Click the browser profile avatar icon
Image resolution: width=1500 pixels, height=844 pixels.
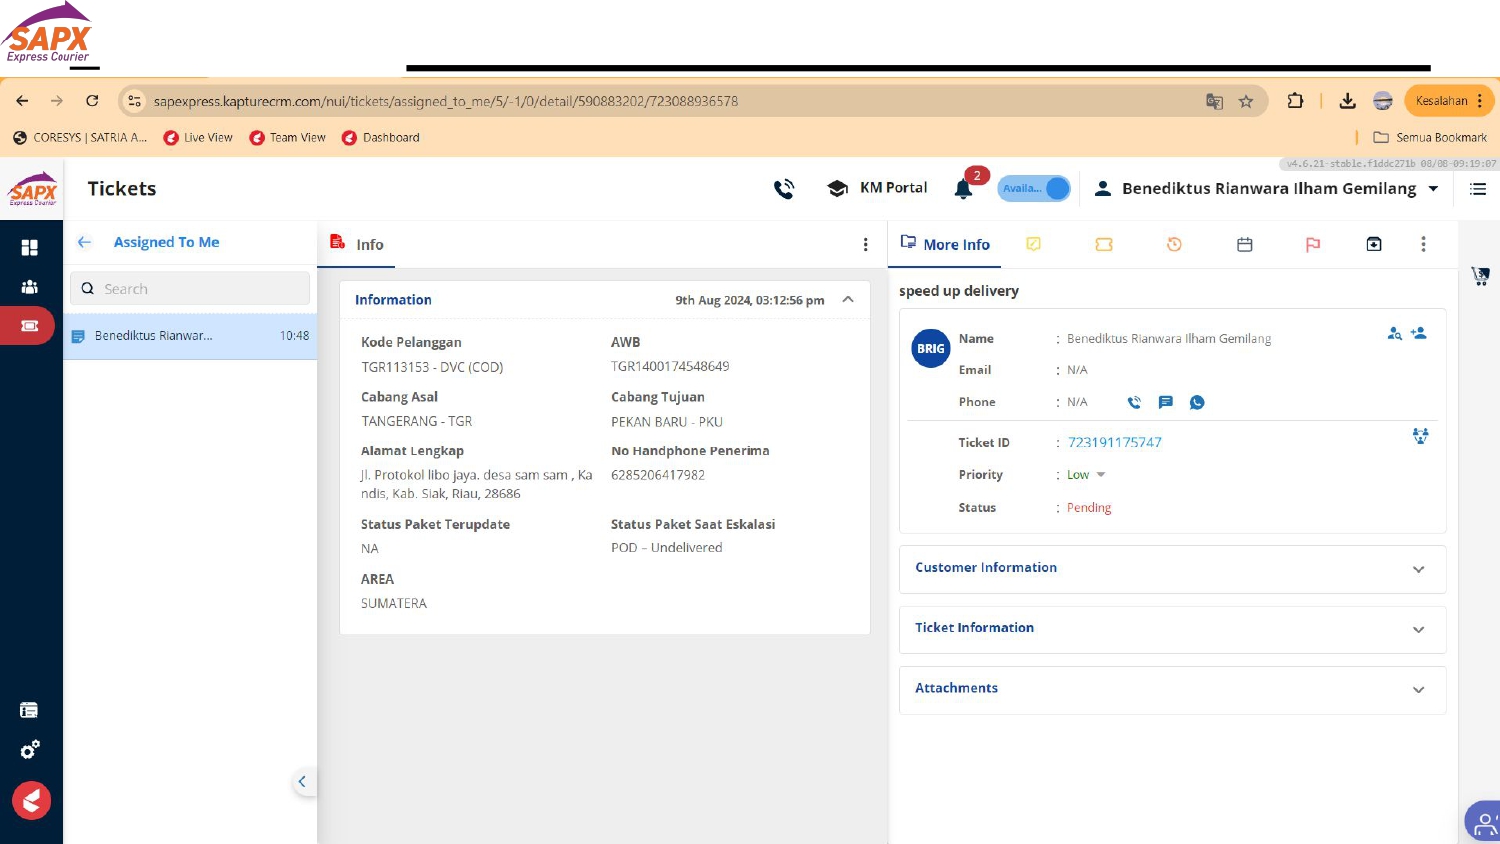pos(1383,101)
